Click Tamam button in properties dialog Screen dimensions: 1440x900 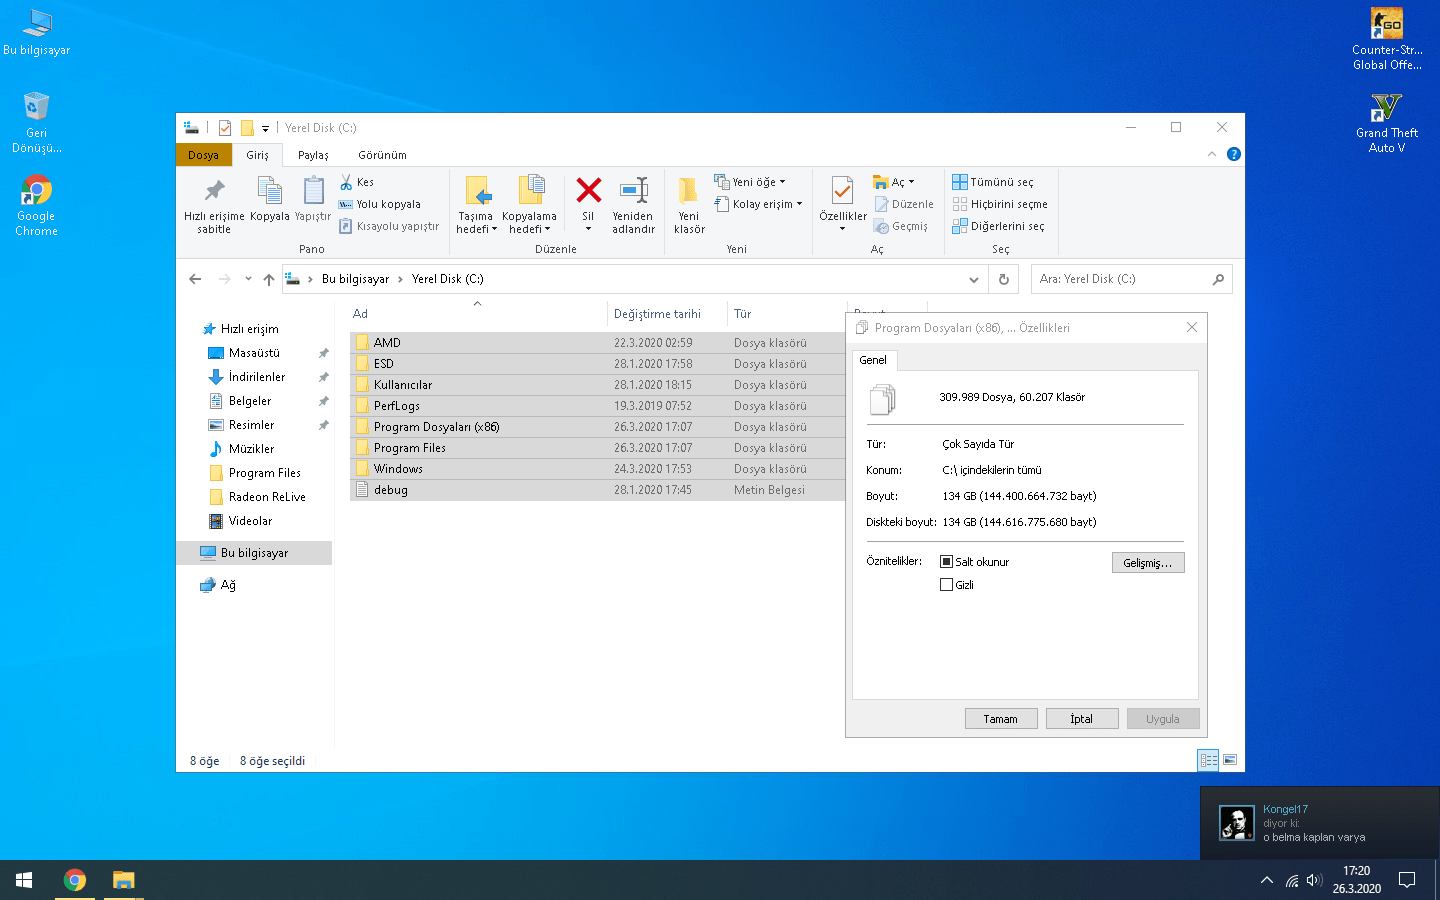coord(1000,719)
